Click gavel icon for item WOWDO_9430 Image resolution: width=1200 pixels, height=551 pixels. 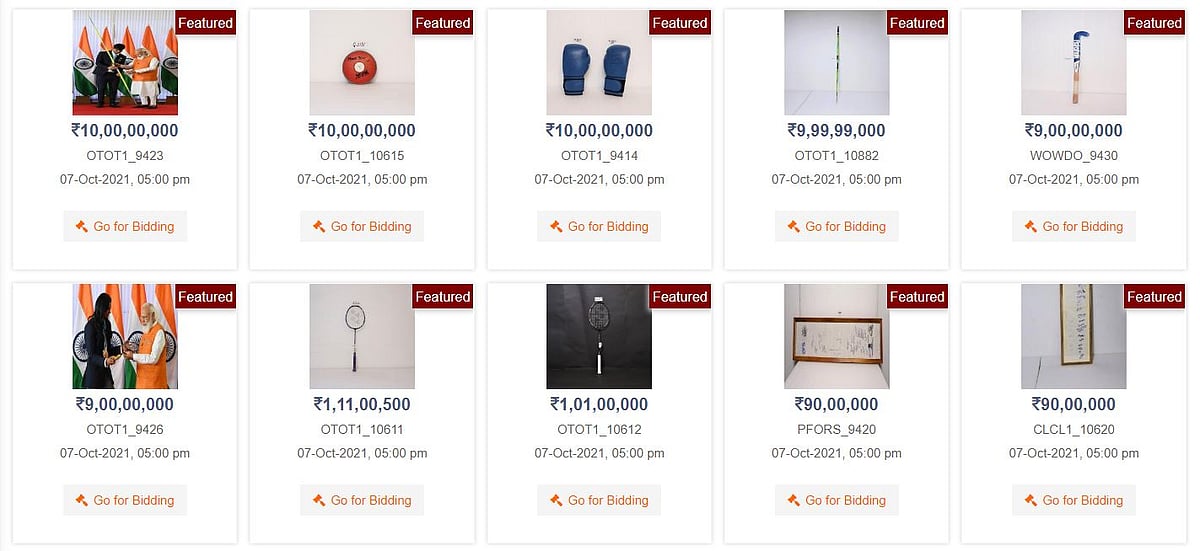click(1031, 227)
